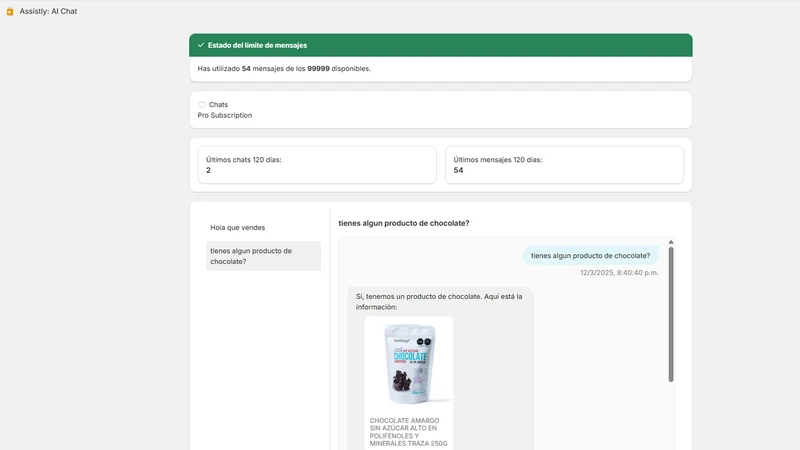Click the scrollbar up arrow in chat
800x450 pixels.
(671, 242)
